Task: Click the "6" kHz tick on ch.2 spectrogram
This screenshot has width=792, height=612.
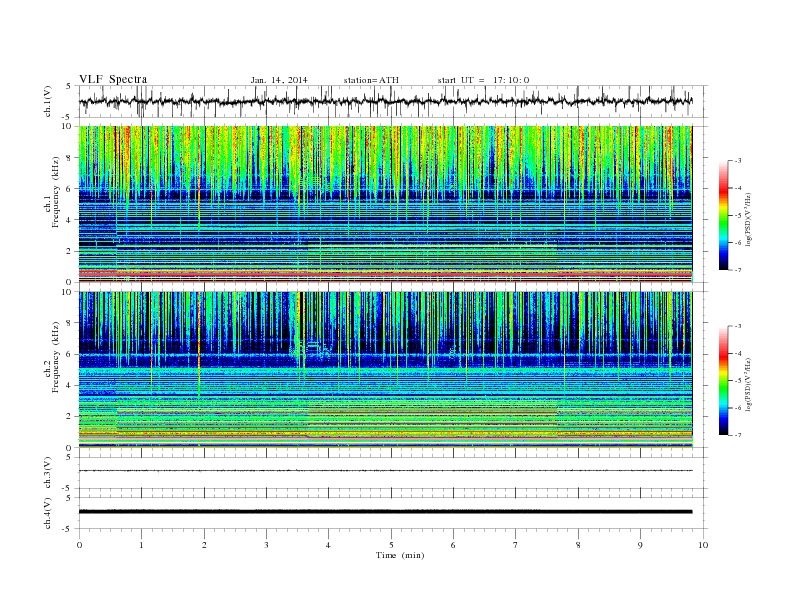Action: [69, 354]
